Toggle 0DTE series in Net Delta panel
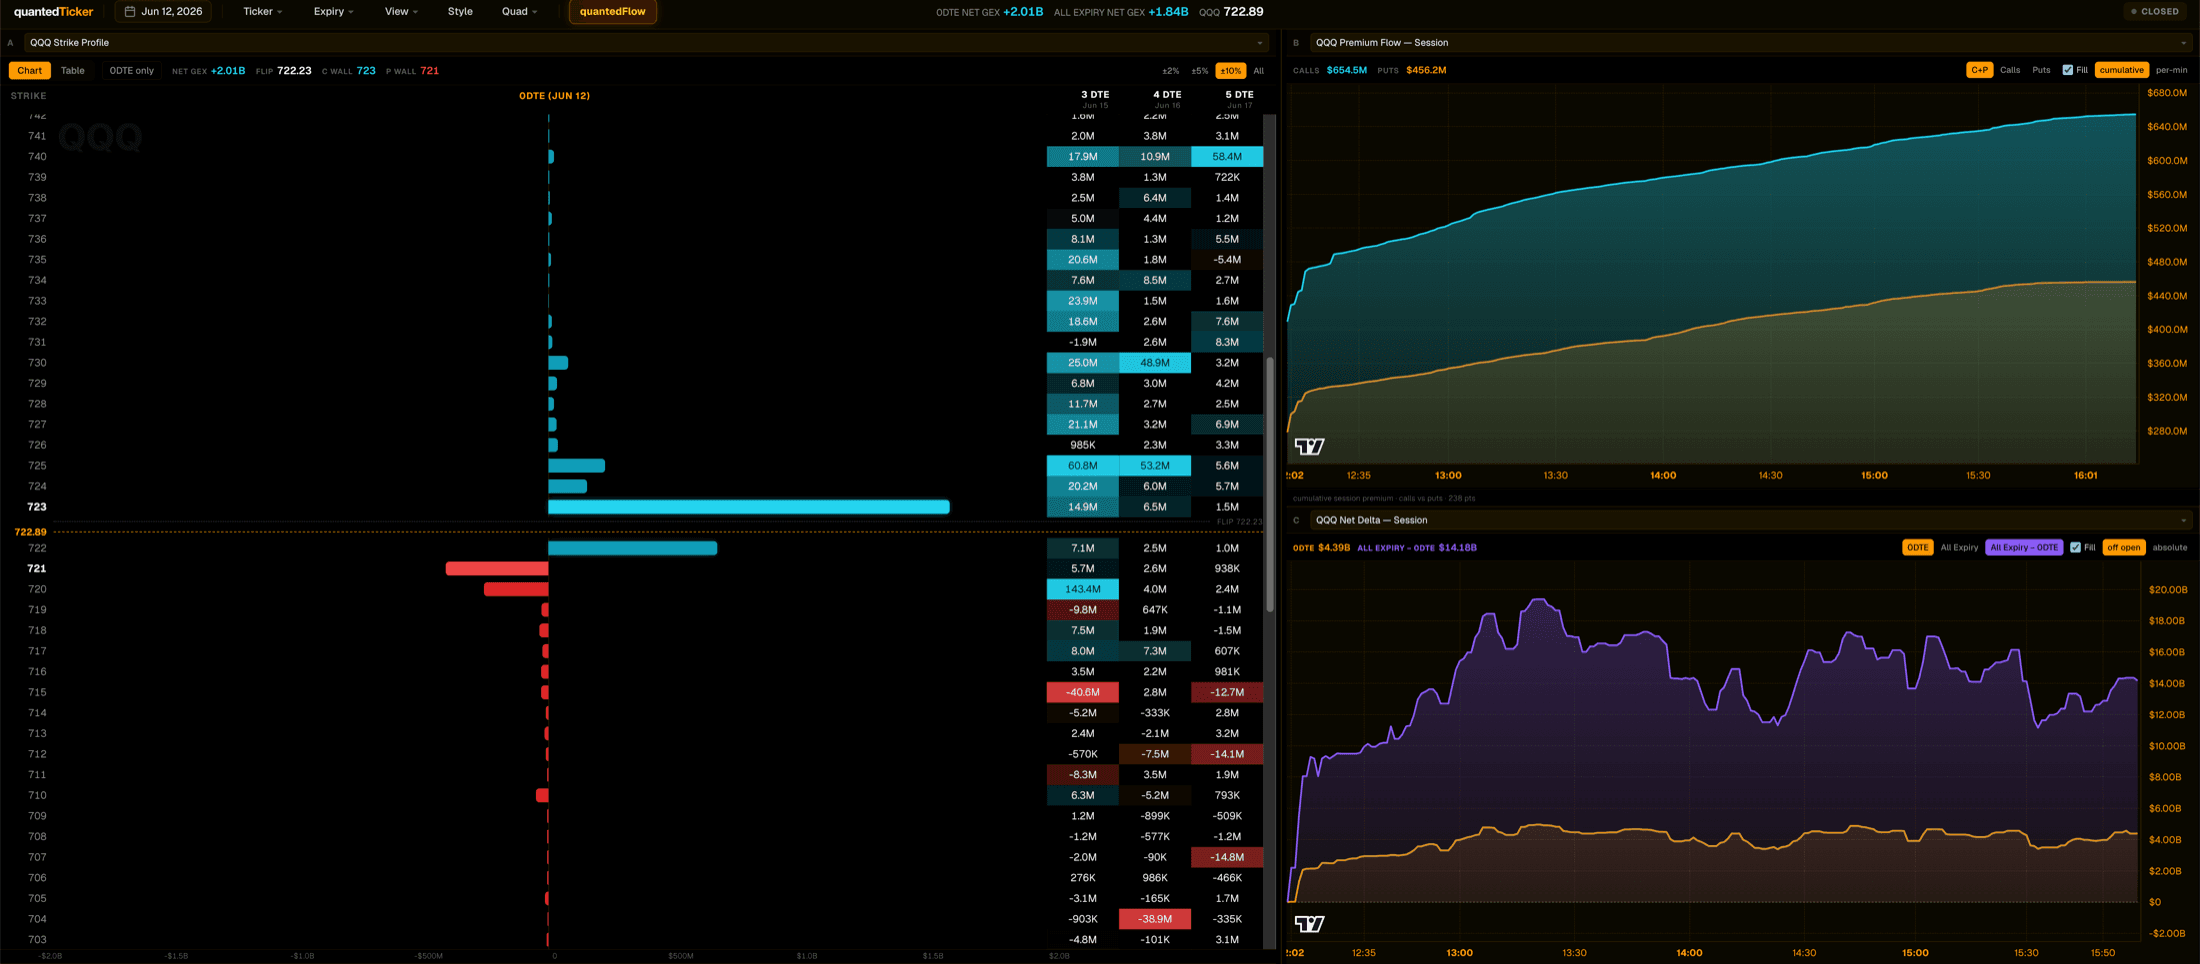Screen dimensions: 2200x964 [x=1917, y=547]
